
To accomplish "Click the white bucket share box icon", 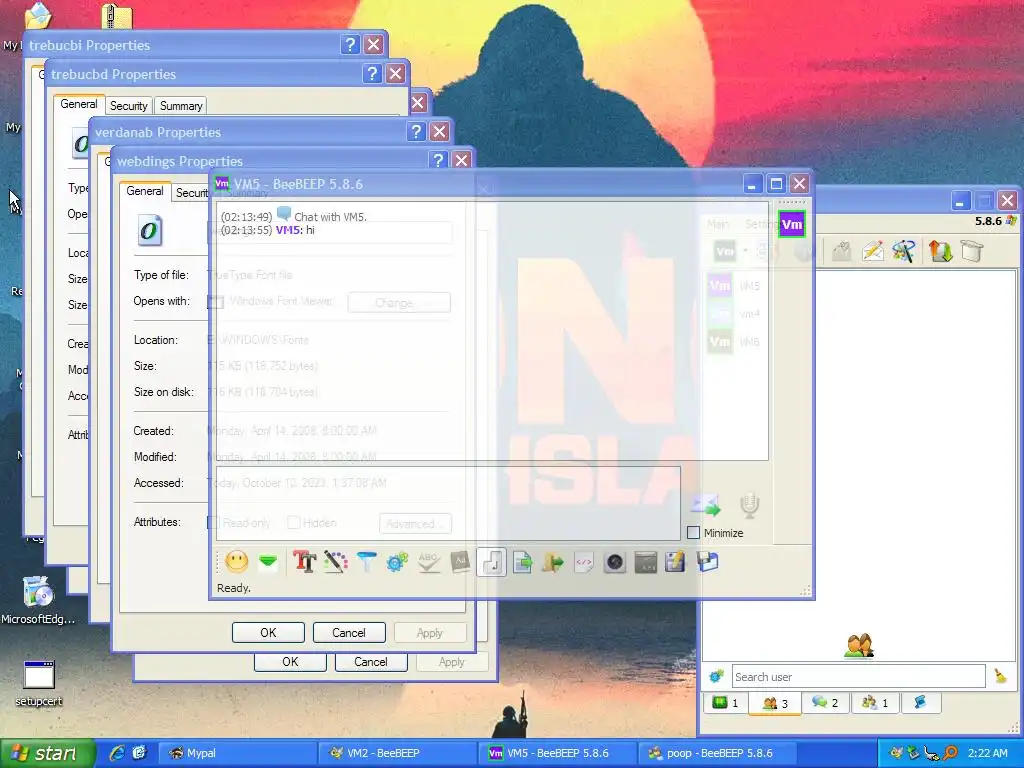I will pyautogui.click(x=972, y=251).
